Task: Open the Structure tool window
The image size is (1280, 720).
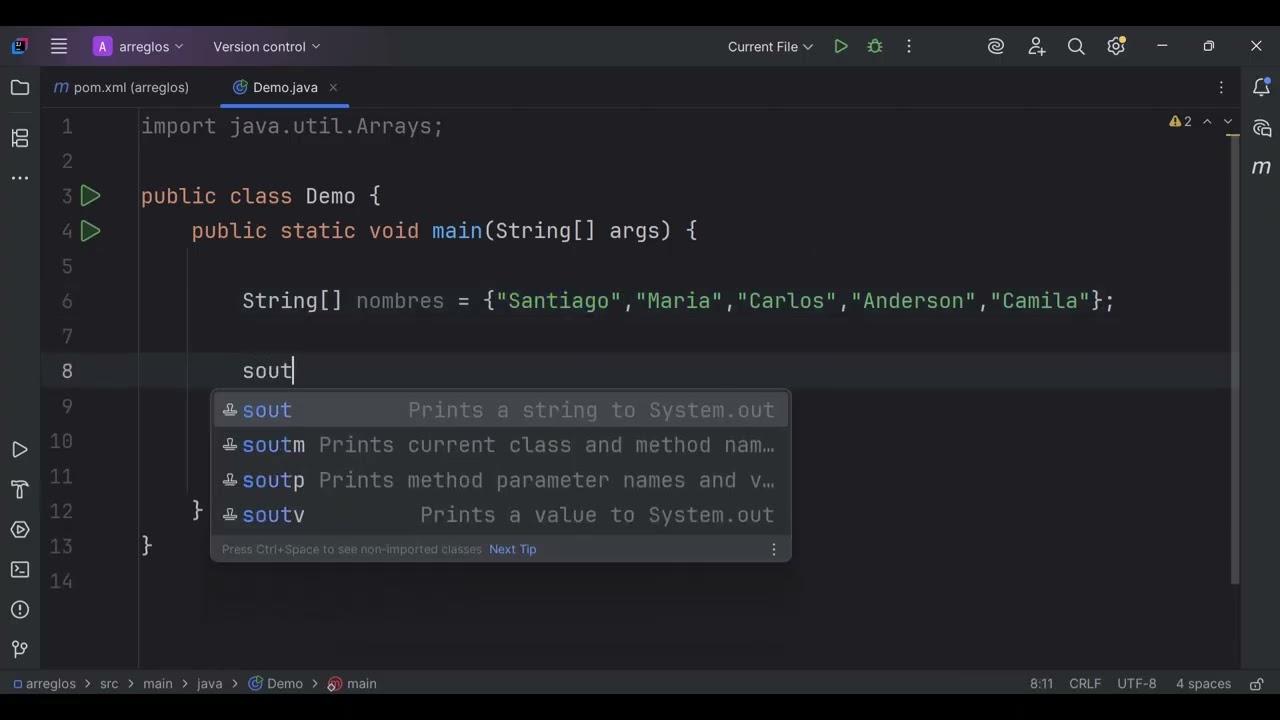Action: [x=20, y=138]
